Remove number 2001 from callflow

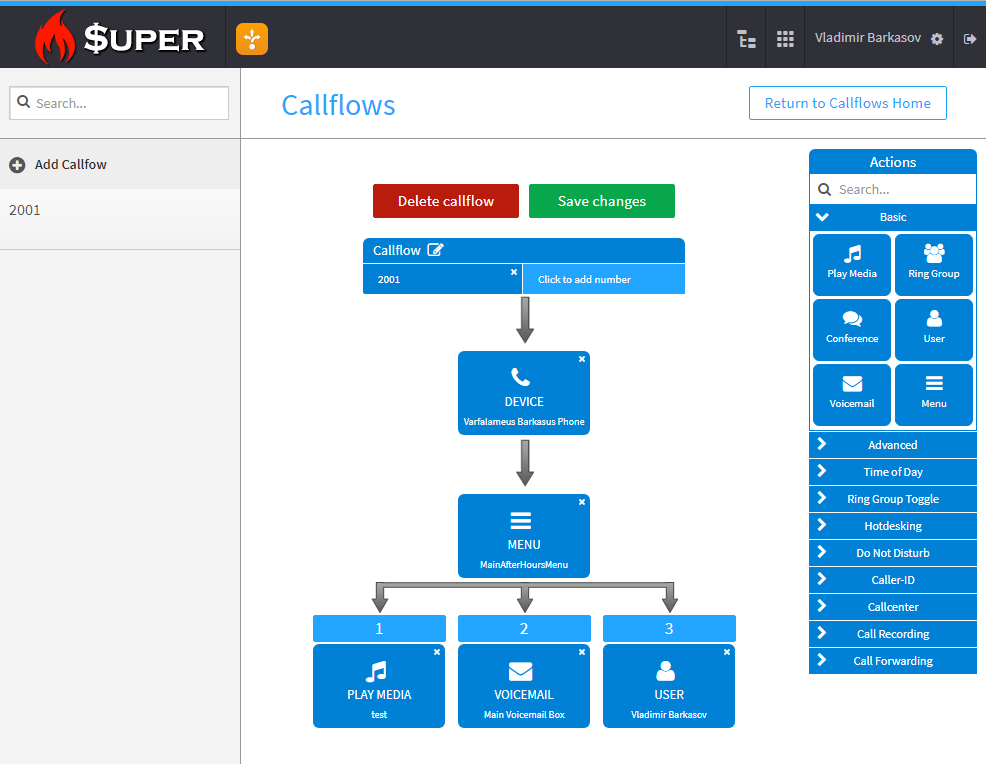[x=514, y=272]
